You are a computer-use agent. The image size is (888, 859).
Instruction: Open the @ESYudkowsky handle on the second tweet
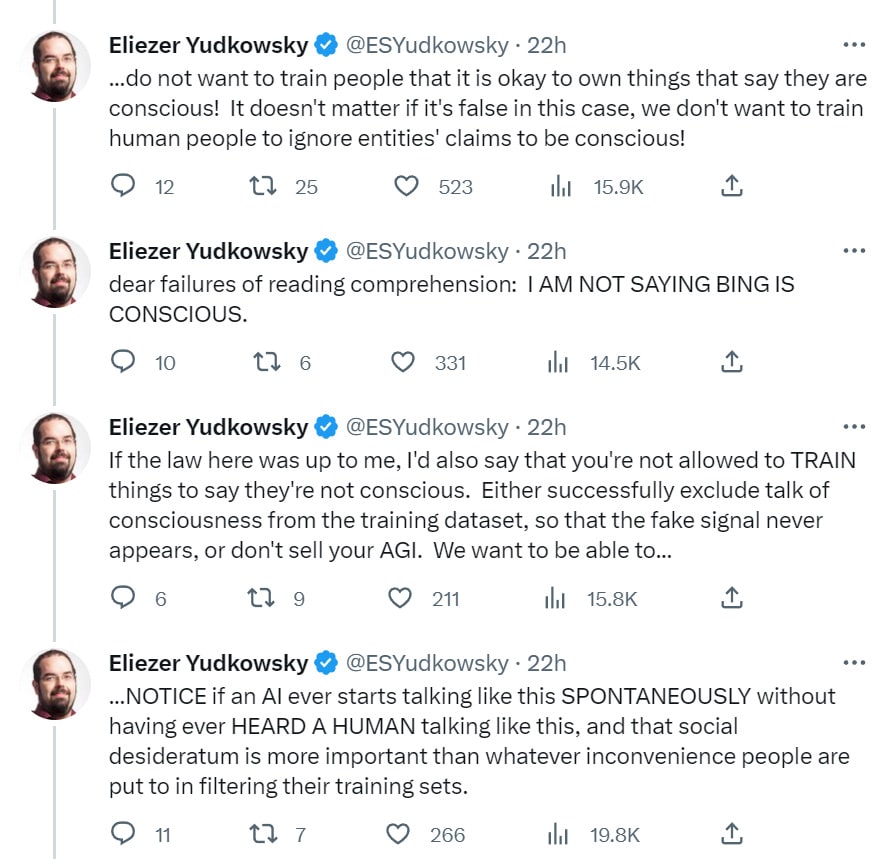427,250
